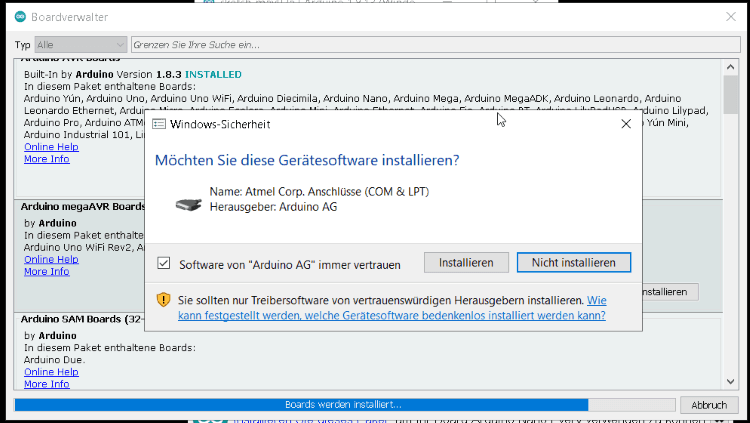Click the 'Boards werden installiert' progress bar
Screen dimensions: 750x423
[x=344, y=405]
